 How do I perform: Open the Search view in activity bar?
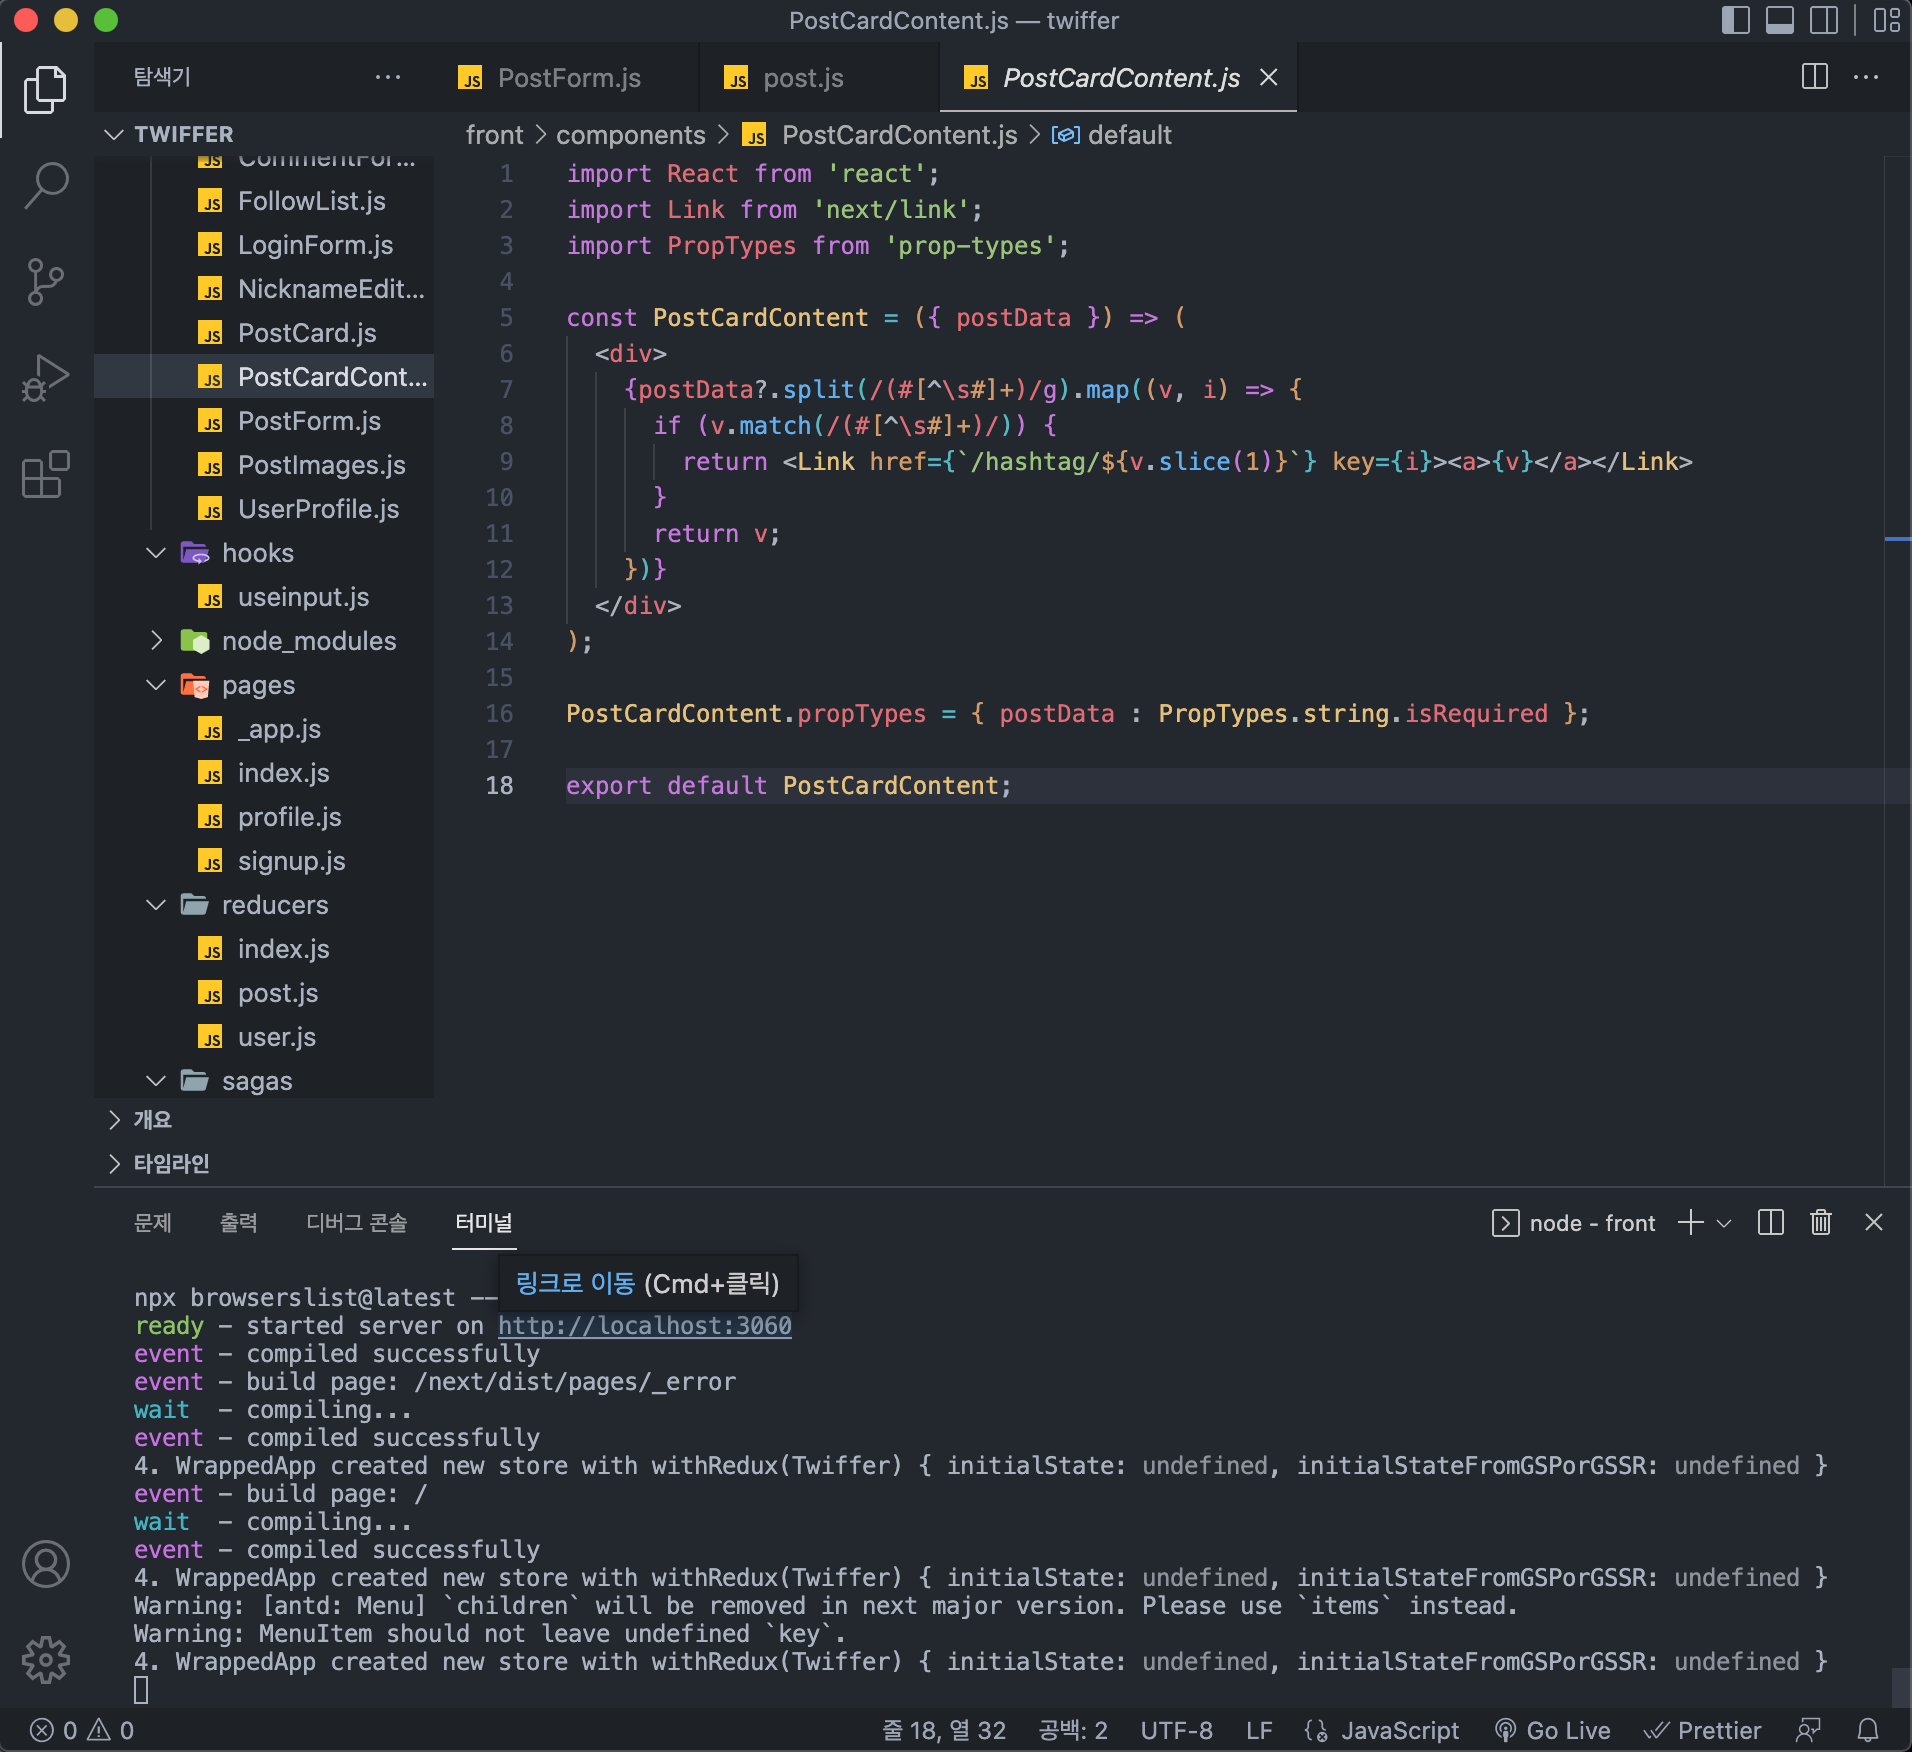(46, 186)
